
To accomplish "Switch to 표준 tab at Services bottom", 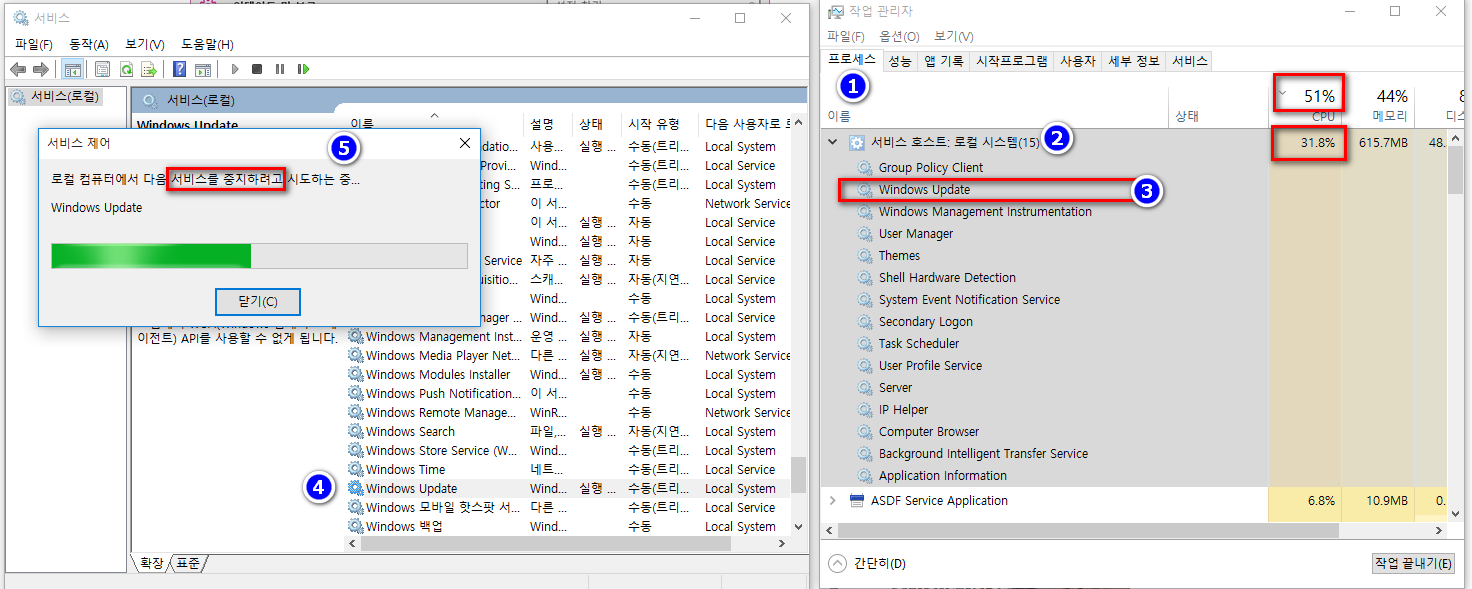I will (x=187, y=564).
